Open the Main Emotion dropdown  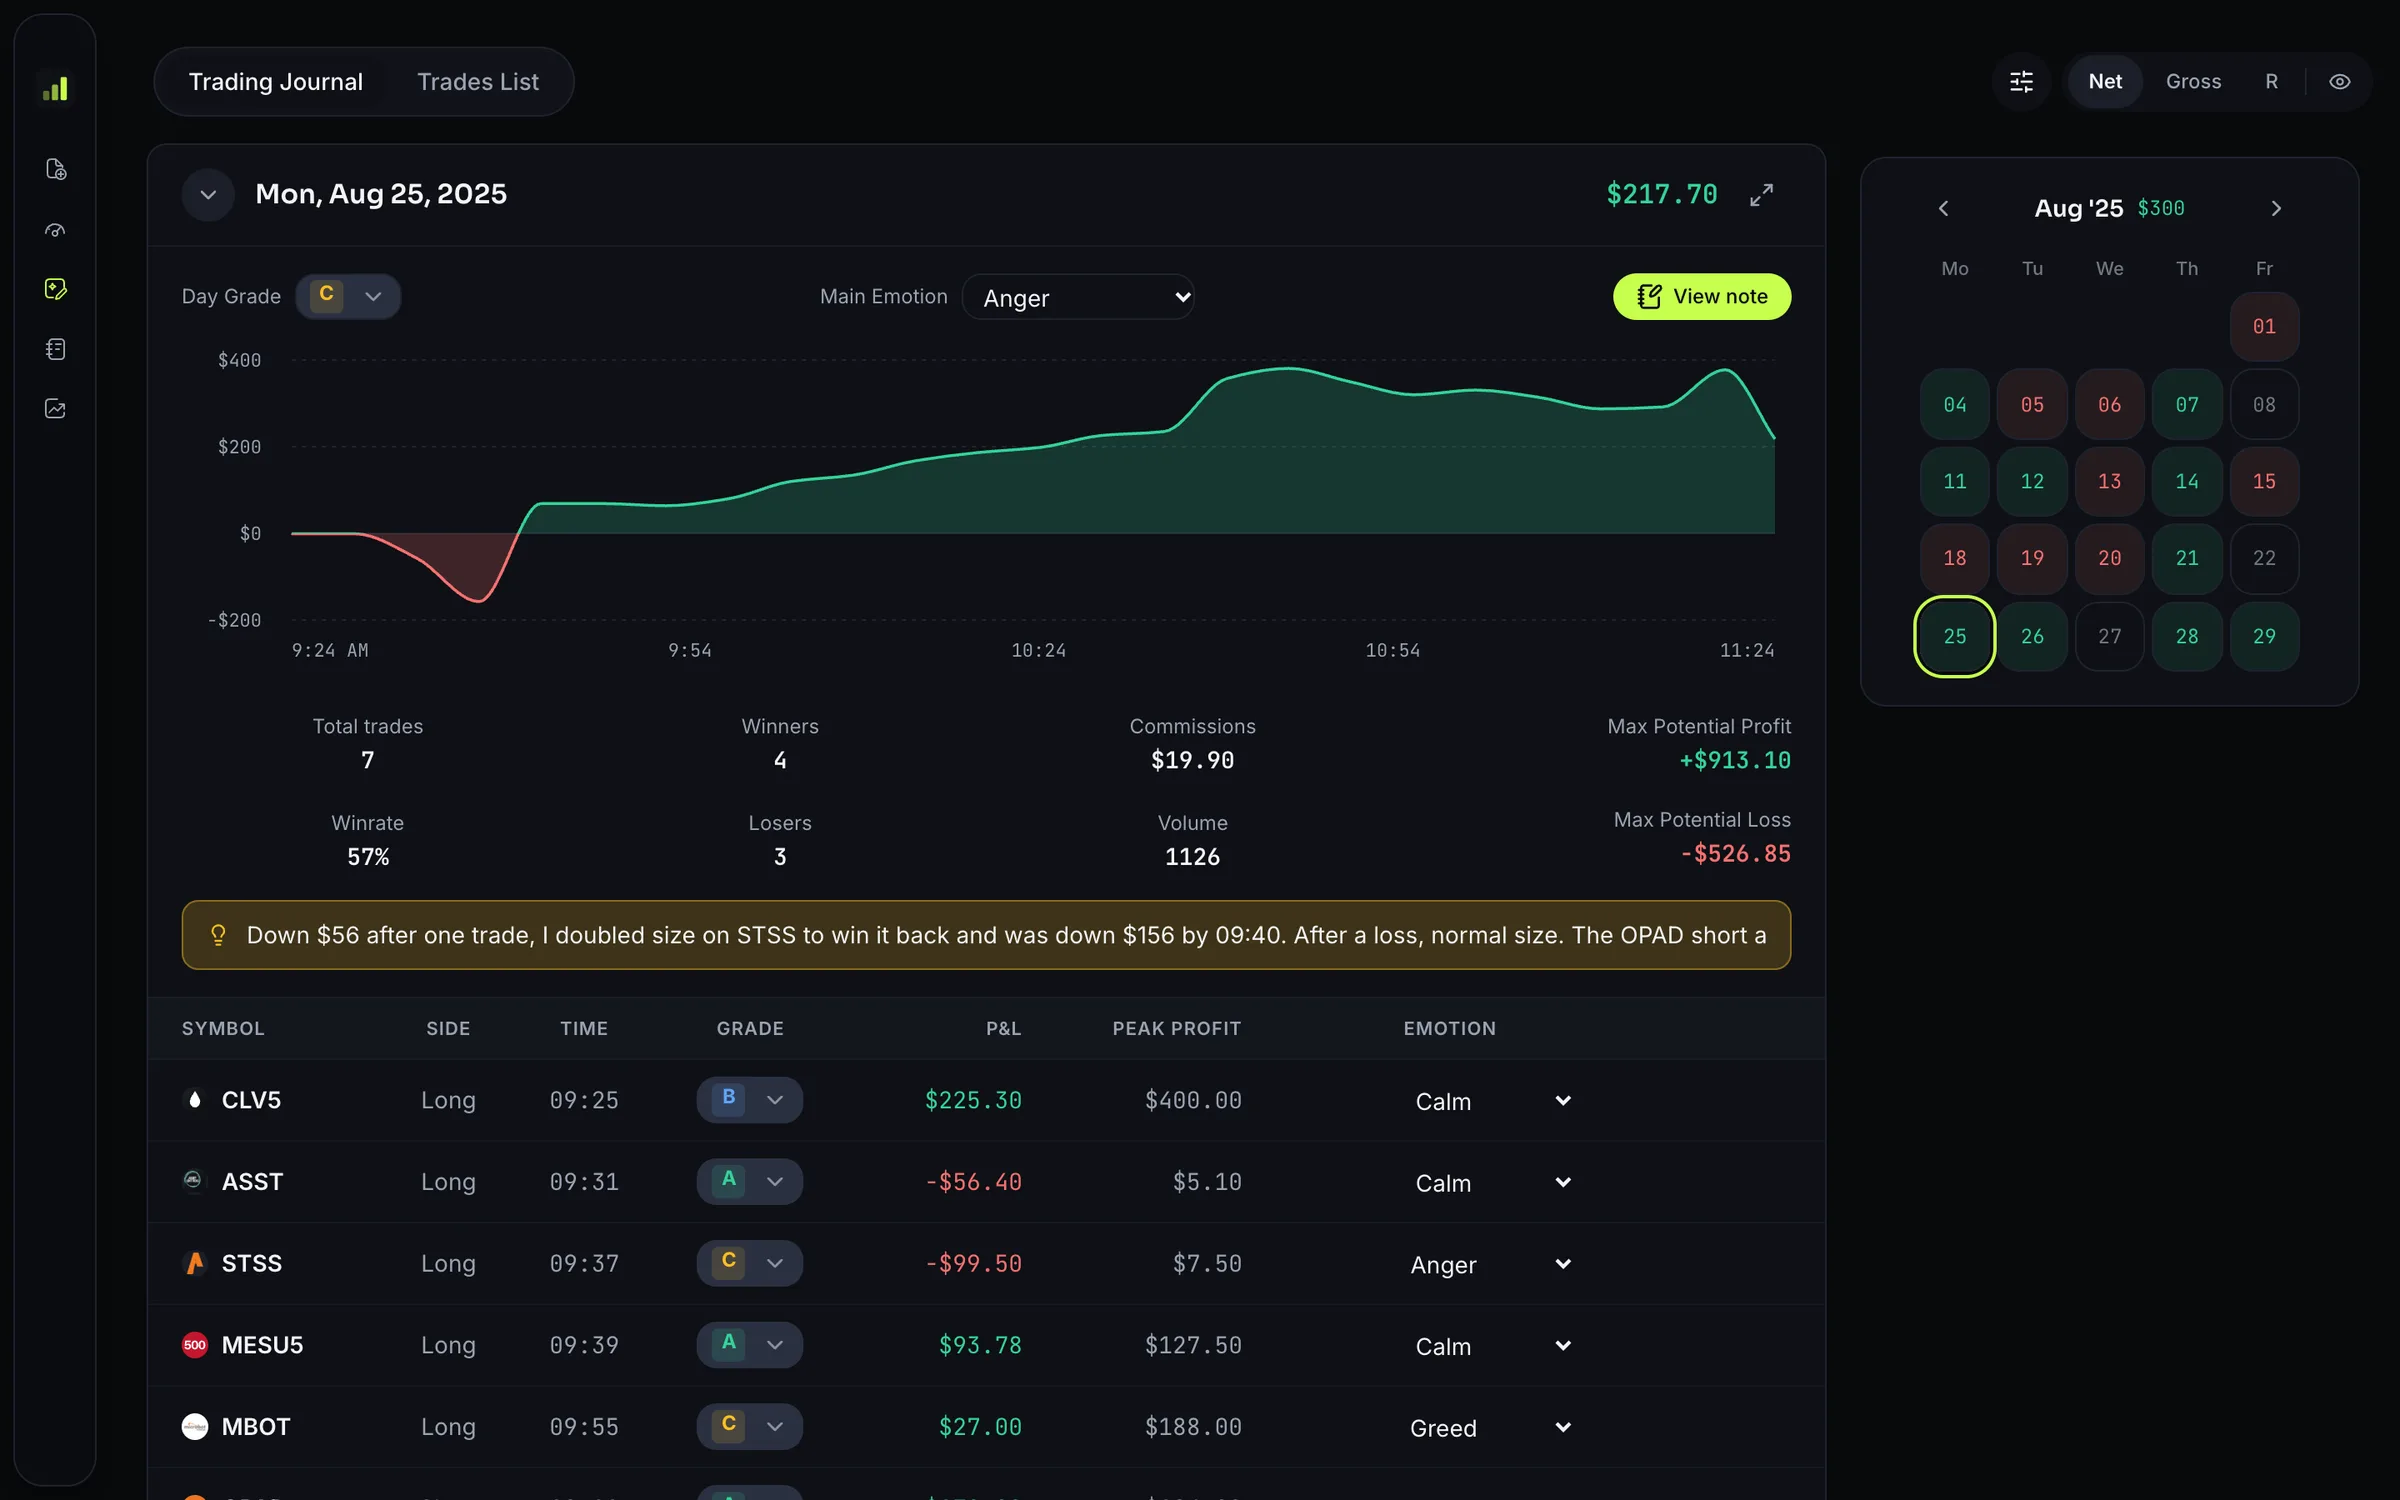(x=1078, y=297)
